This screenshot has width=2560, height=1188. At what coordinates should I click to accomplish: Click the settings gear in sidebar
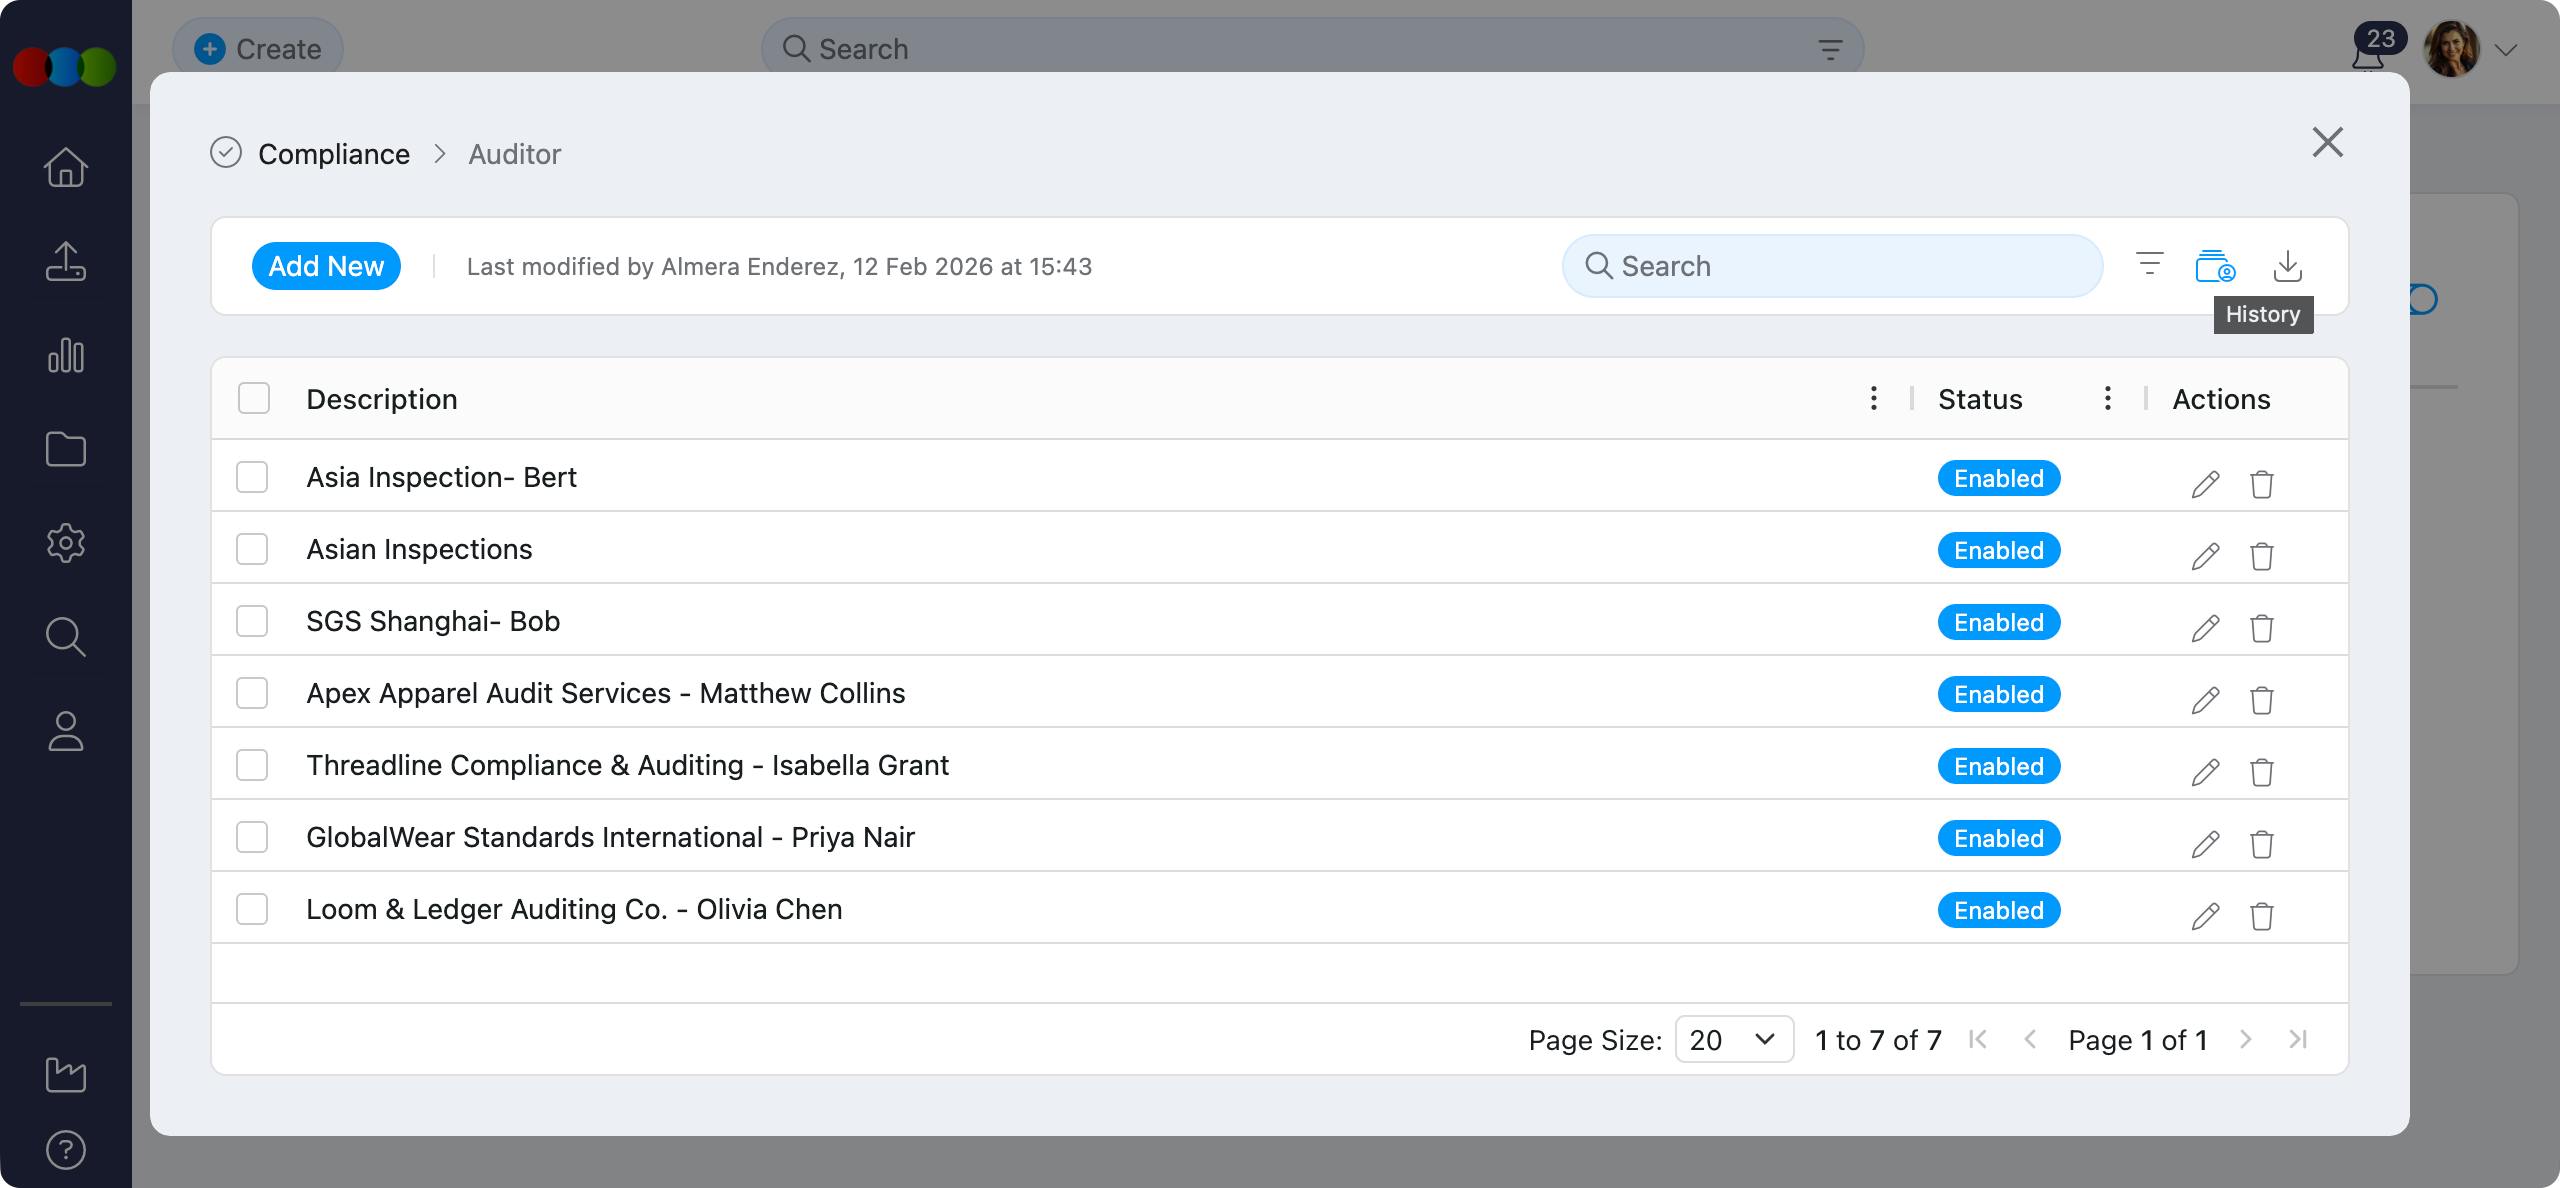pos(66,543)
